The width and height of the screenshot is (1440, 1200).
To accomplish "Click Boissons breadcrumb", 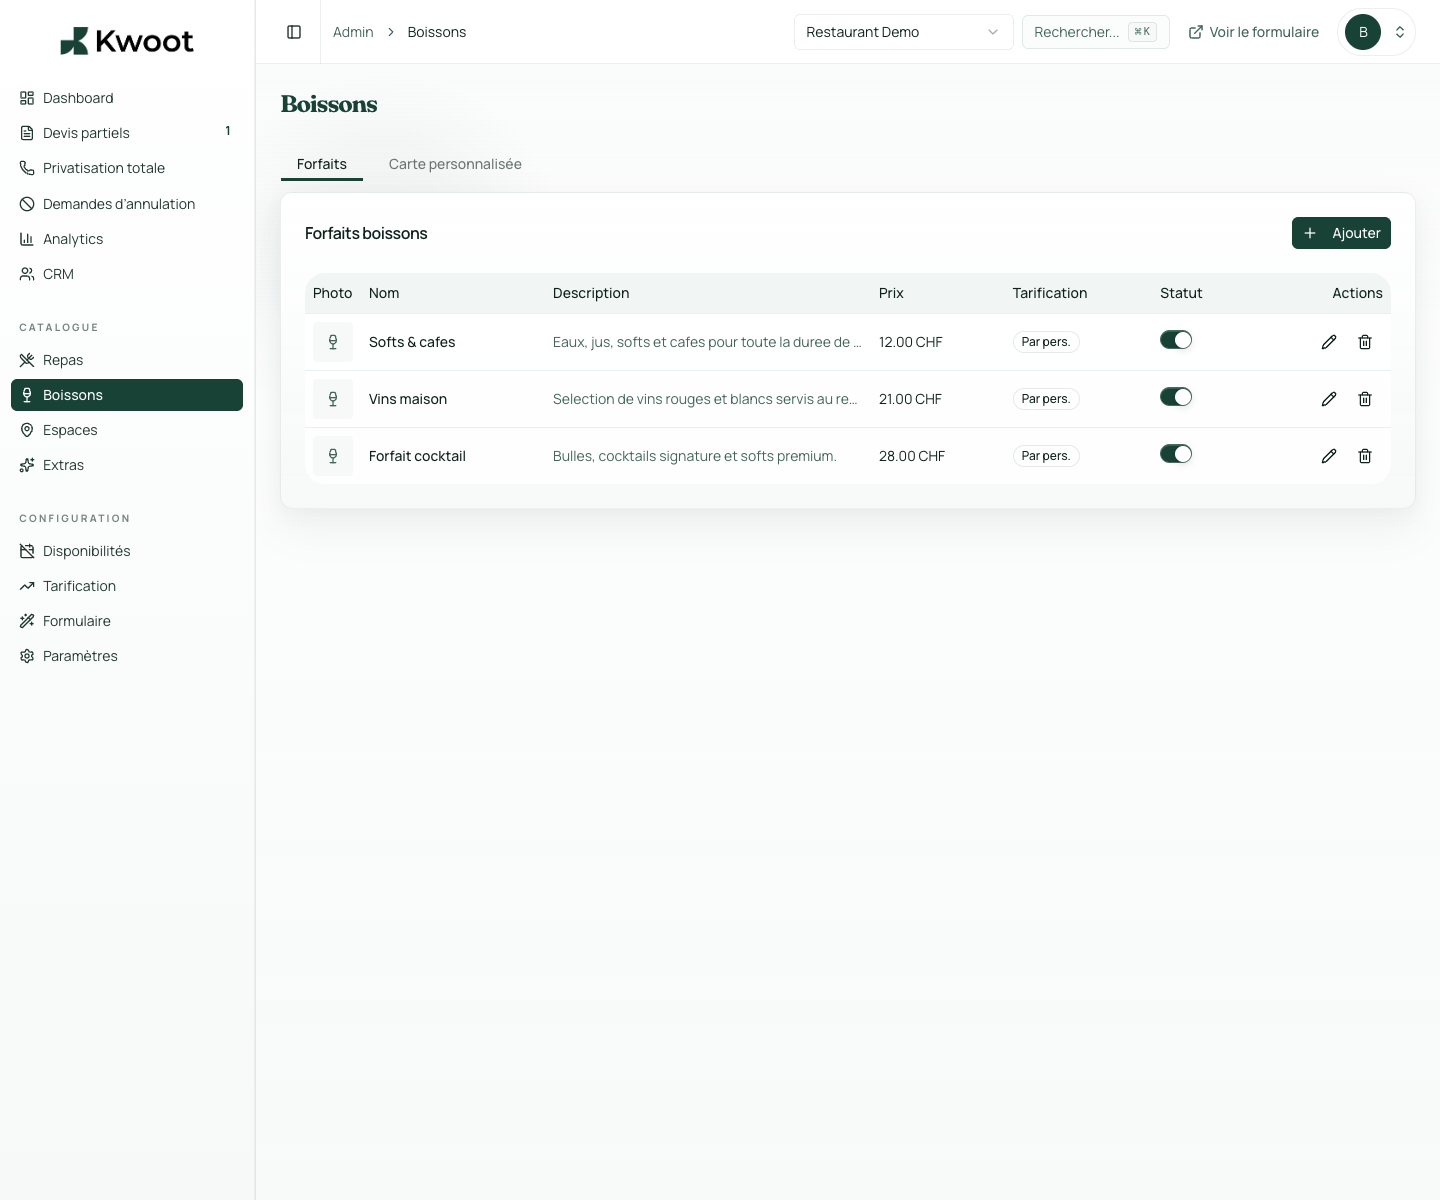I will click(x=437, y=32).
